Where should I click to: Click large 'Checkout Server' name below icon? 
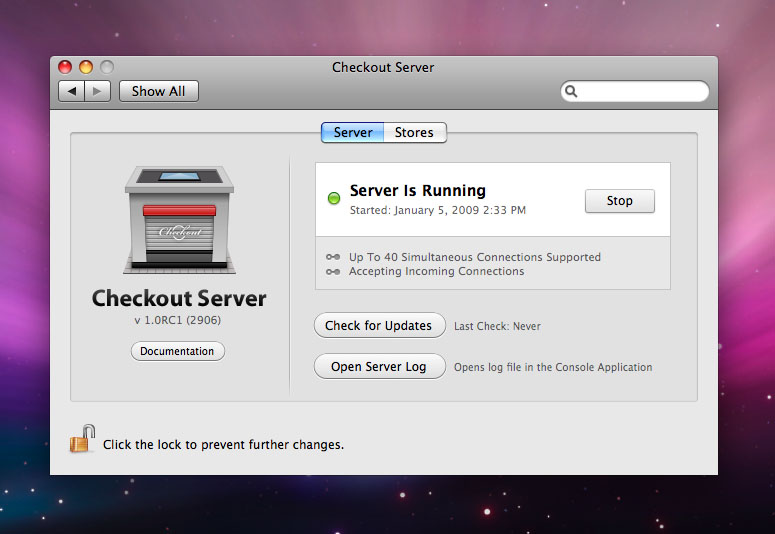[x=179, y=298]
